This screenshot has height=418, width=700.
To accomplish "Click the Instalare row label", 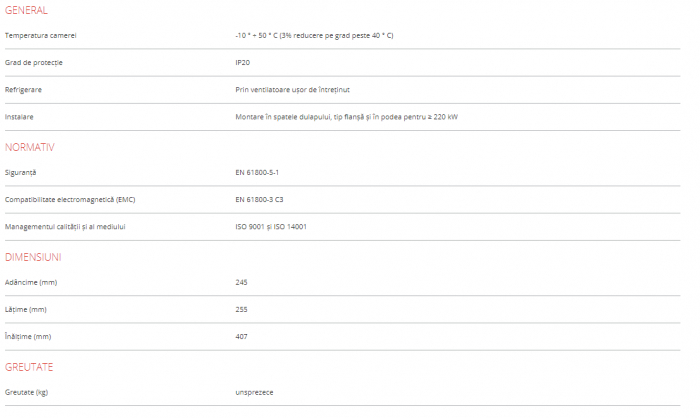I will (x=19, y=116).
